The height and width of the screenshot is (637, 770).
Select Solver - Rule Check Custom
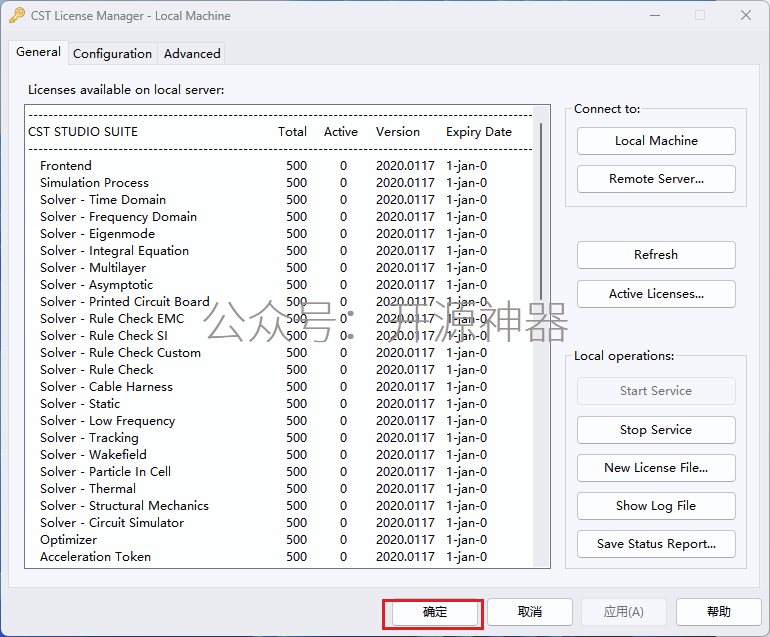[x=264, y=353]
